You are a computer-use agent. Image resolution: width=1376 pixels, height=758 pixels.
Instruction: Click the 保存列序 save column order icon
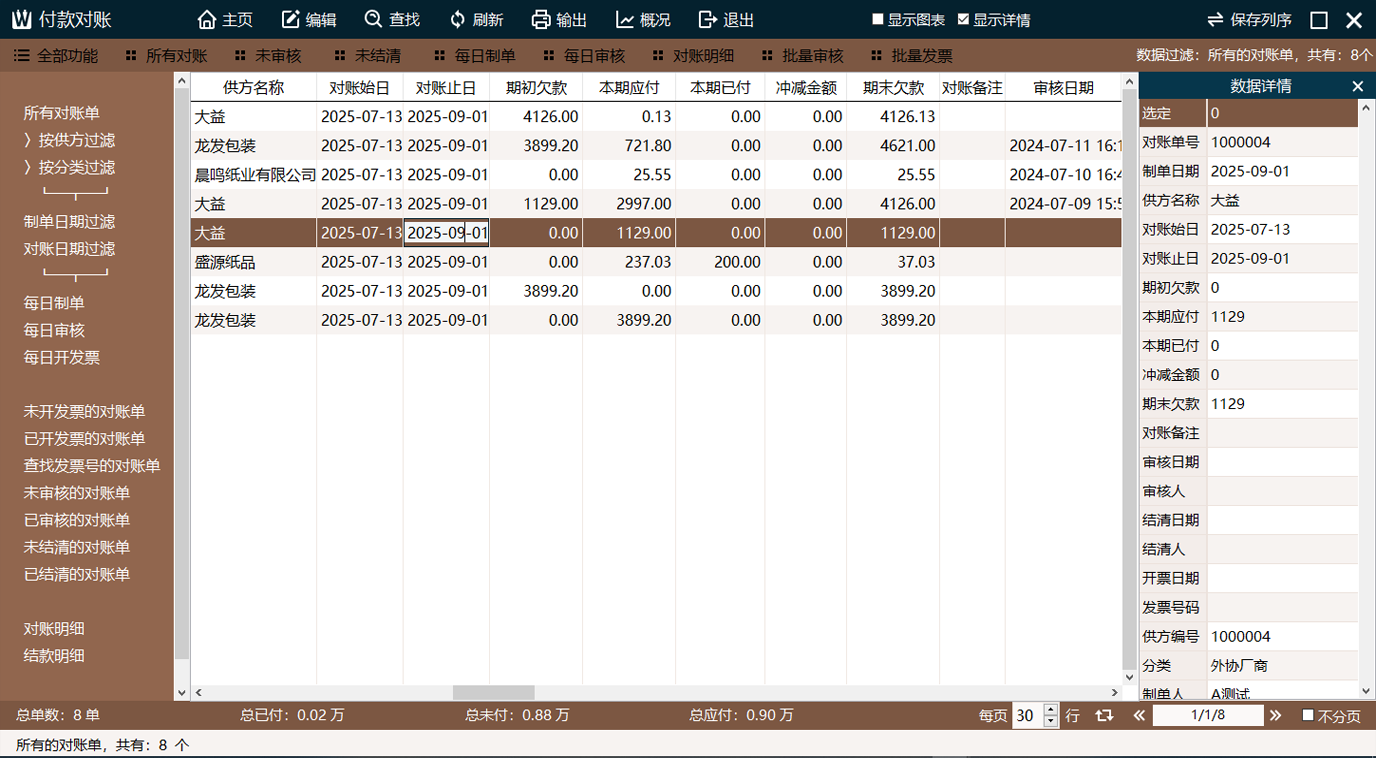1215,20
